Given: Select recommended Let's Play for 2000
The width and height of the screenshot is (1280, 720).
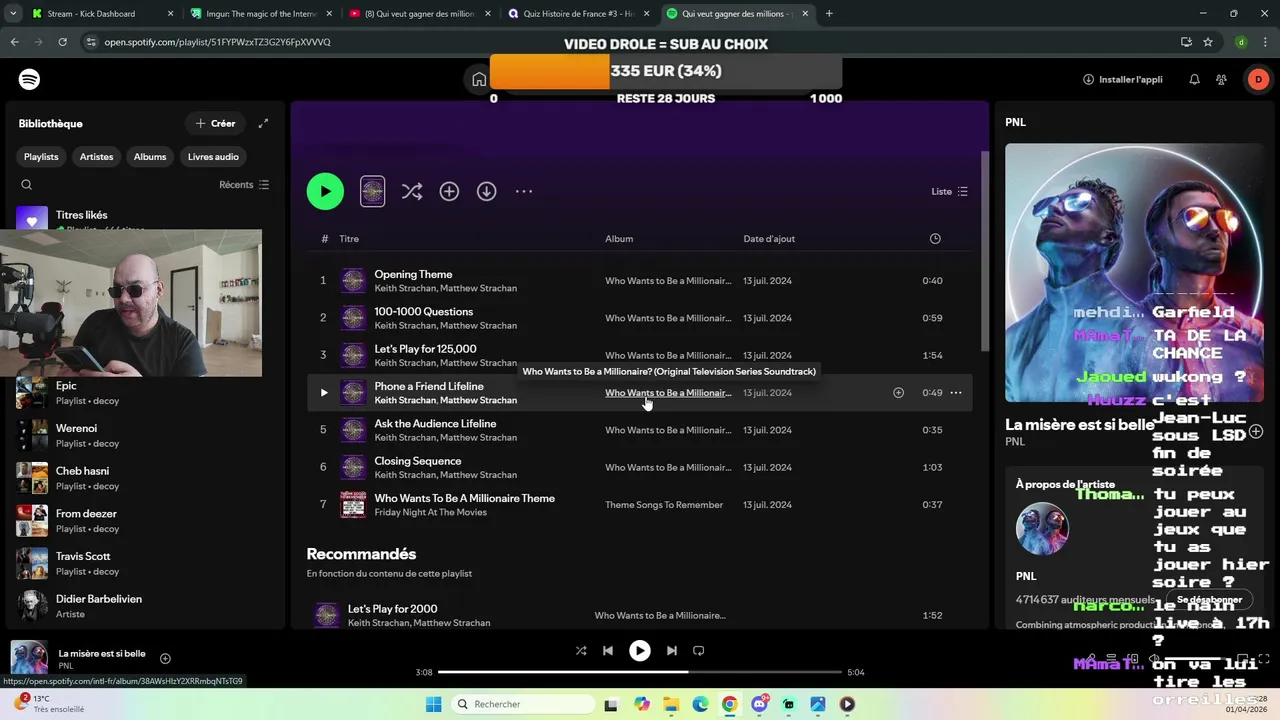Looking at the screenshot, I should point(639,615).
